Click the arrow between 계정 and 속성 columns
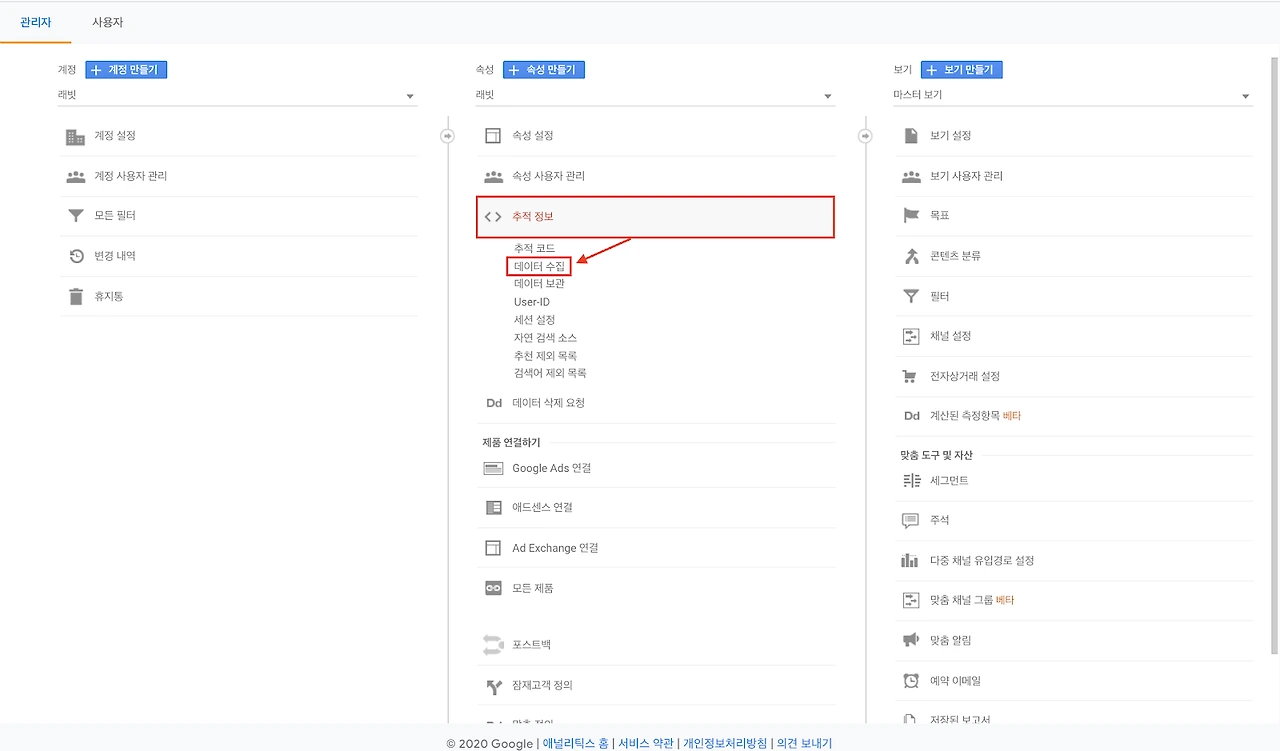Image resolution: width=1280 pixels, height=751 pixels. click(447, 136)
